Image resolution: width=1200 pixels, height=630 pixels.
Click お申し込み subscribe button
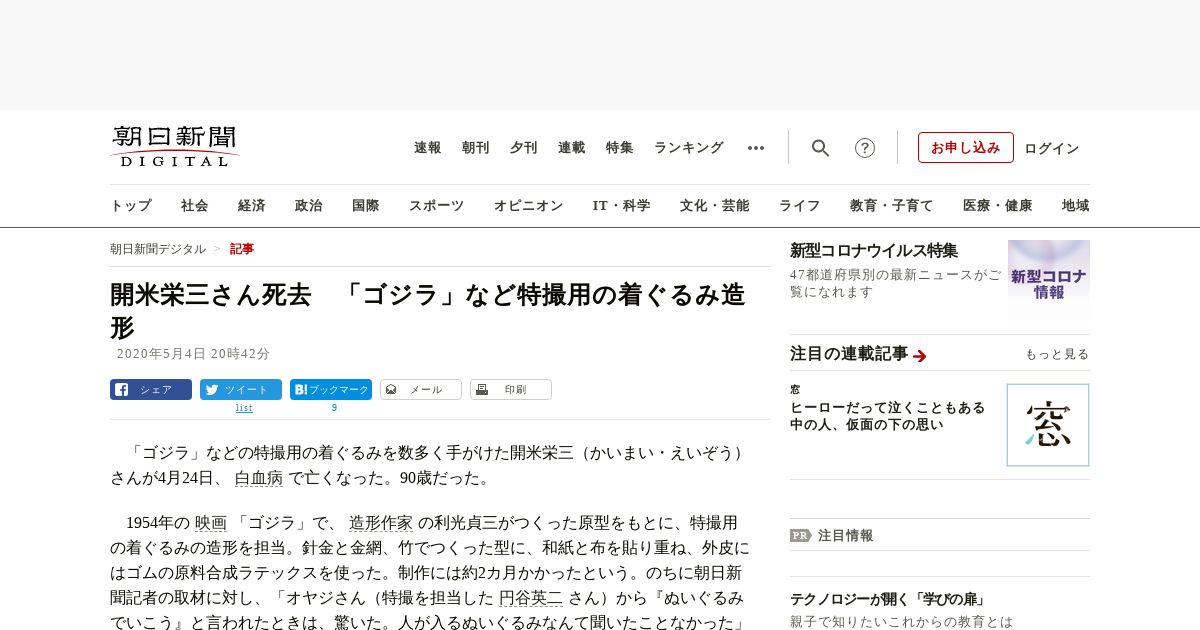[x=966, y=148]
